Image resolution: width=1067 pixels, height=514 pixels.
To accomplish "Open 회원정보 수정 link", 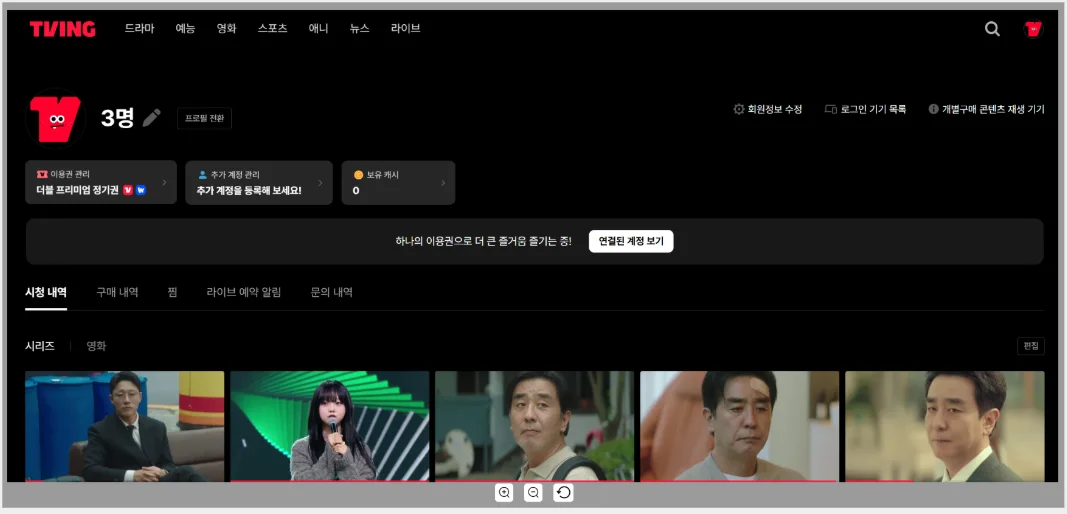I will (x=775, y=109).
